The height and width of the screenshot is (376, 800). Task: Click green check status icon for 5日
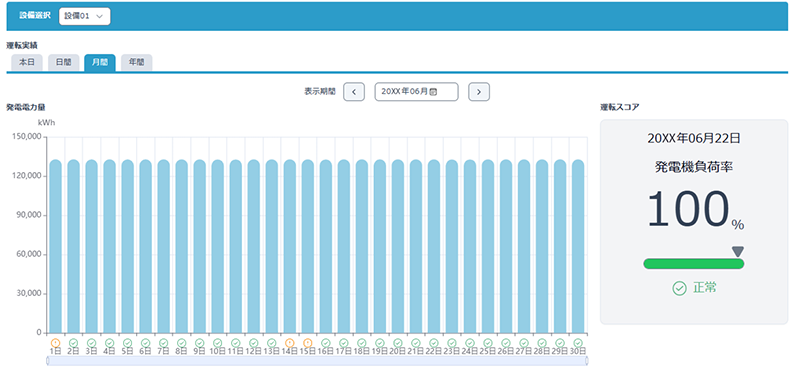coord(128,343)
